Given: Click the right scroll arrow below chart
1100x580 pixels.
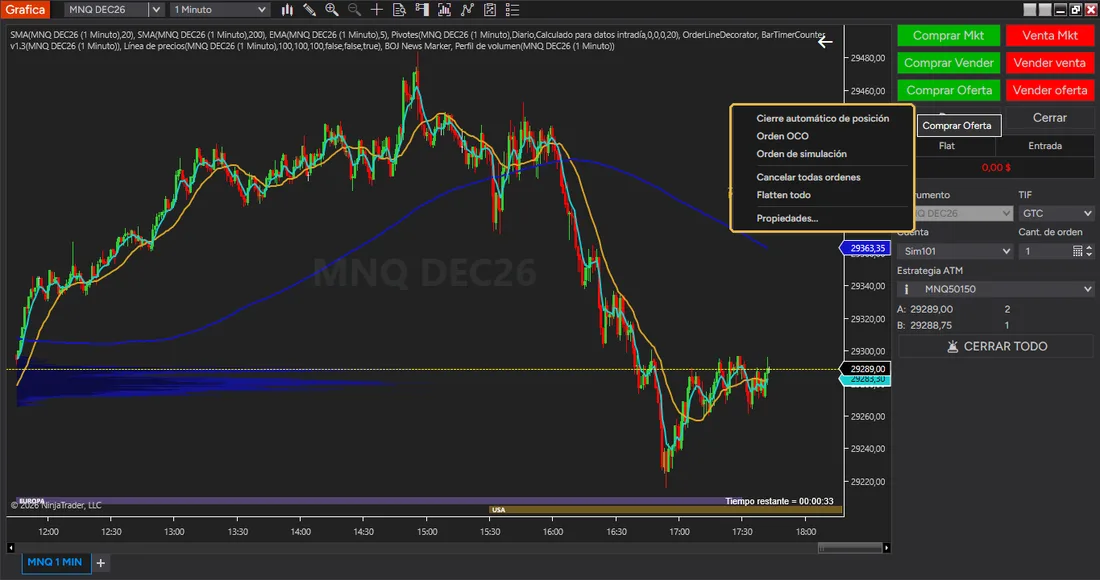Looking at the screenshot, I should point(887,548).
